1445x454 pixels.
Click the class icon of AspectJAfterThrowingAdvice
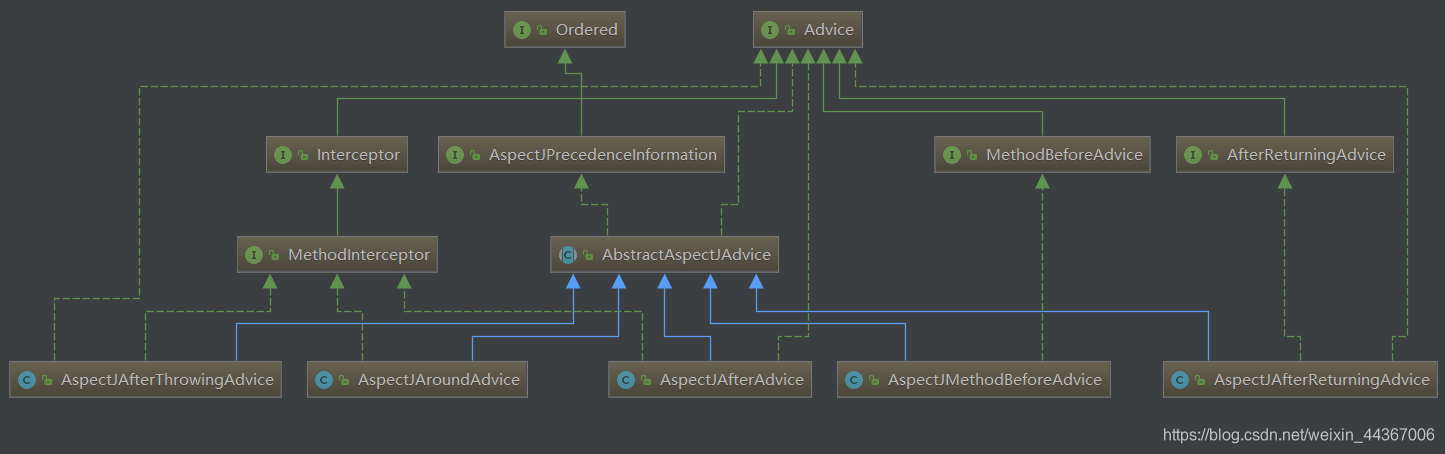click(27, 380)
